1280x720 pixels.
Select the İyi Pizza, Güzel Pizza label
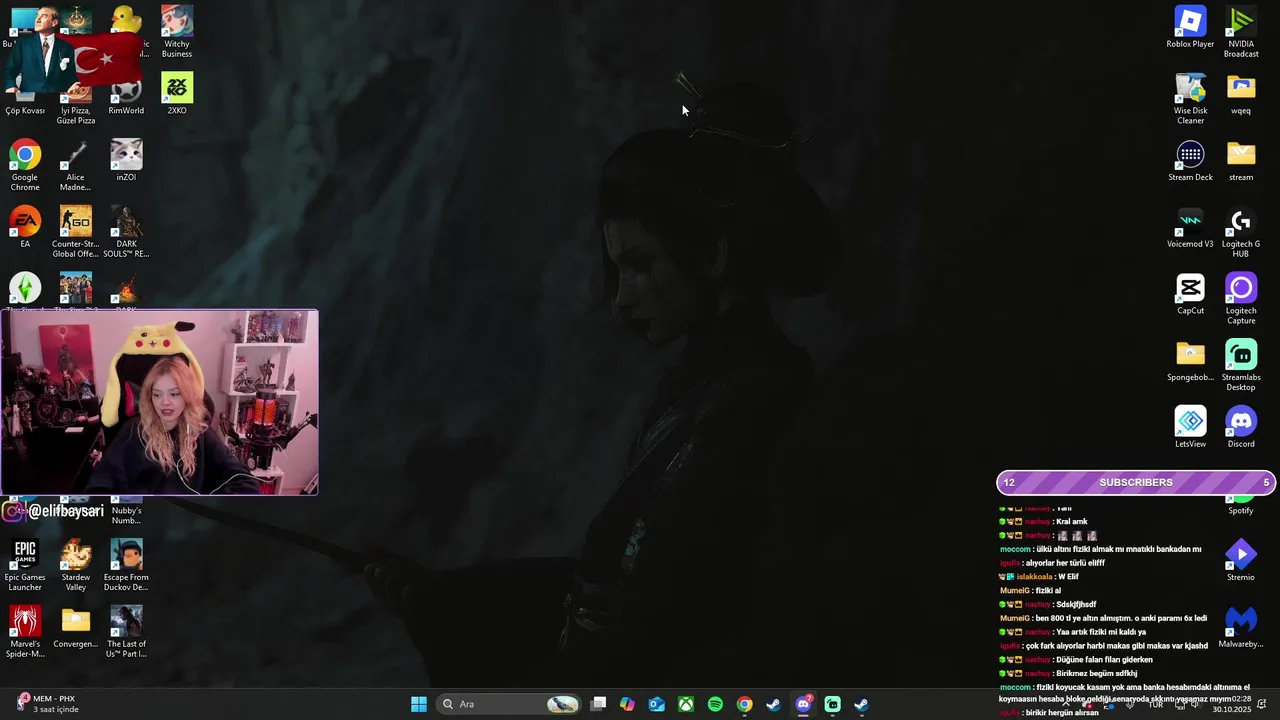coord(76,115)
